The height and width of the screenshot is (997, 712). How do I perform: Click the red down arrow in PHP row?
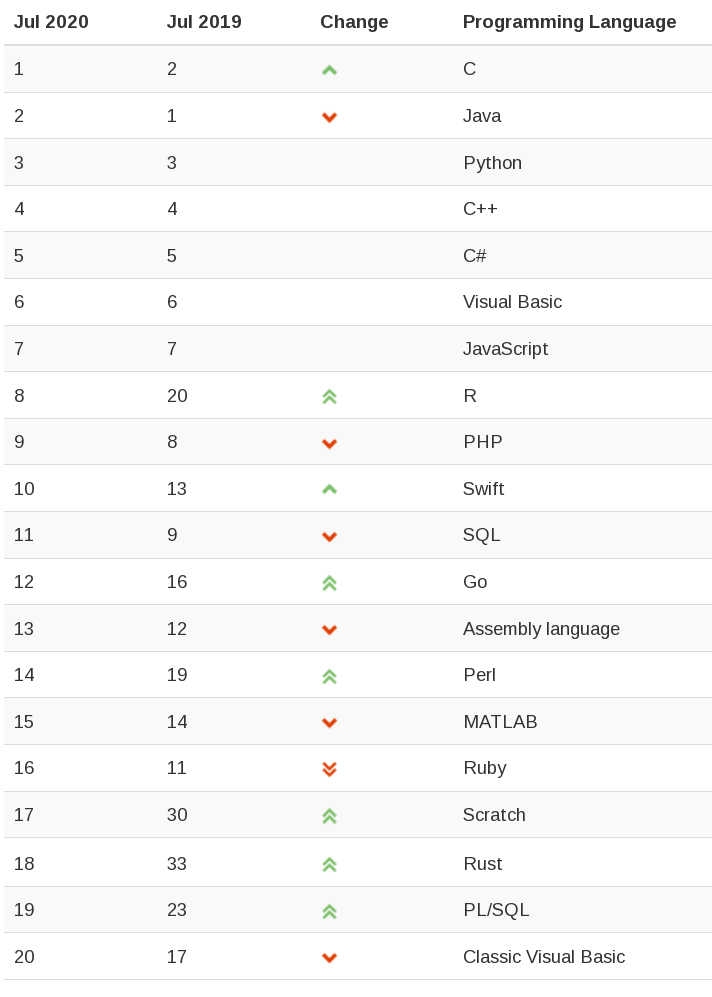(329, 443)
